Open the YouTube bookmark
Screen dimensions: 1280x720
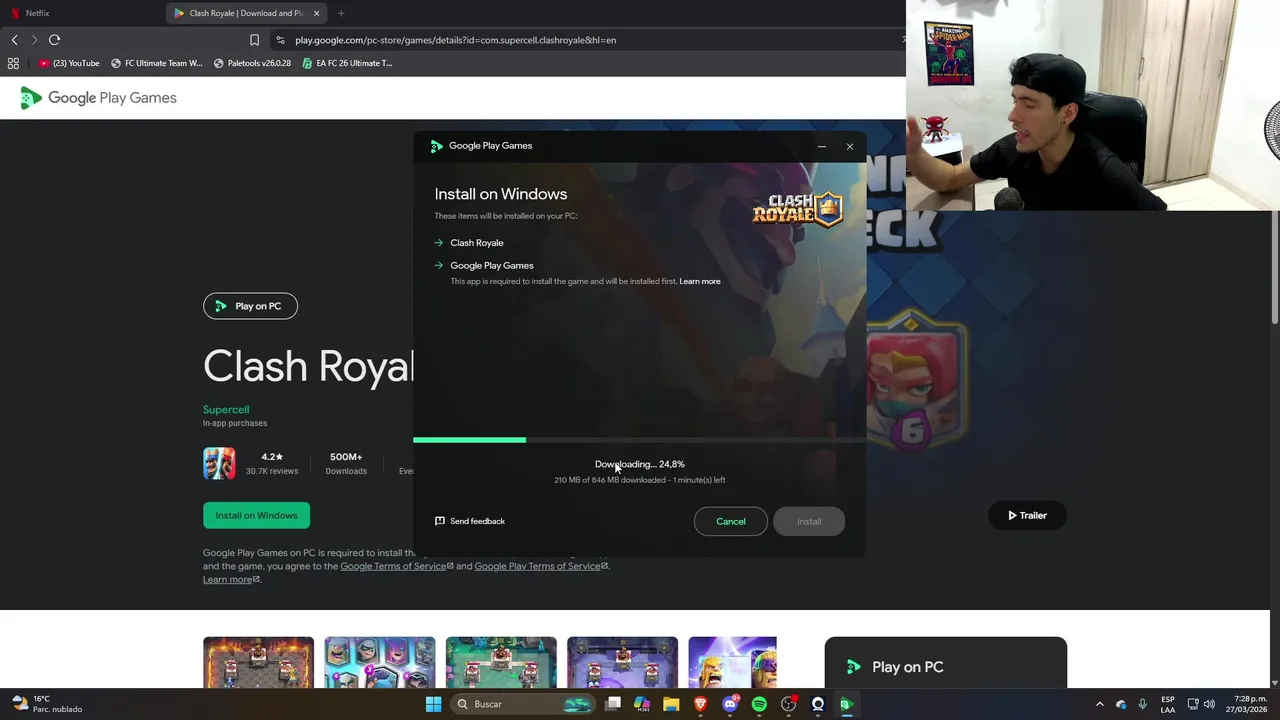pyautogui.click(x=69, y=63)
